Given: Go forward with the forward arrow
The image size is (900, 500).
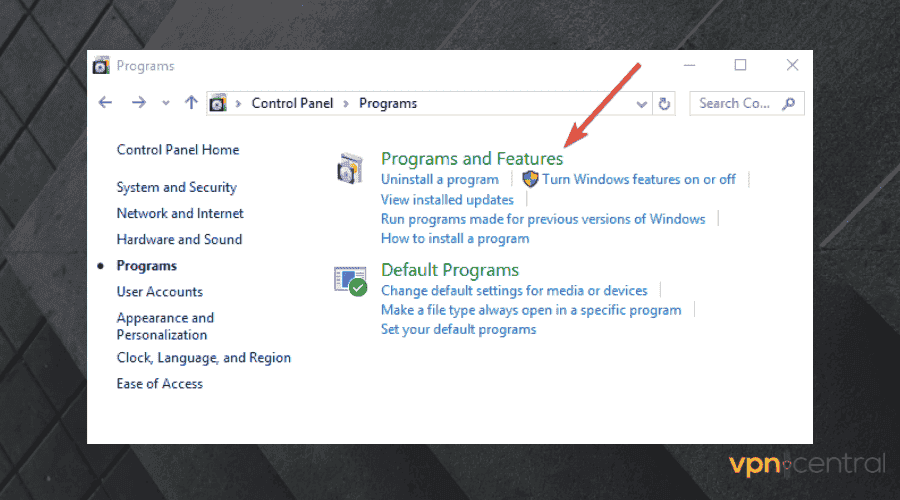Looking at the screenshot, I should tap(138, 103).
